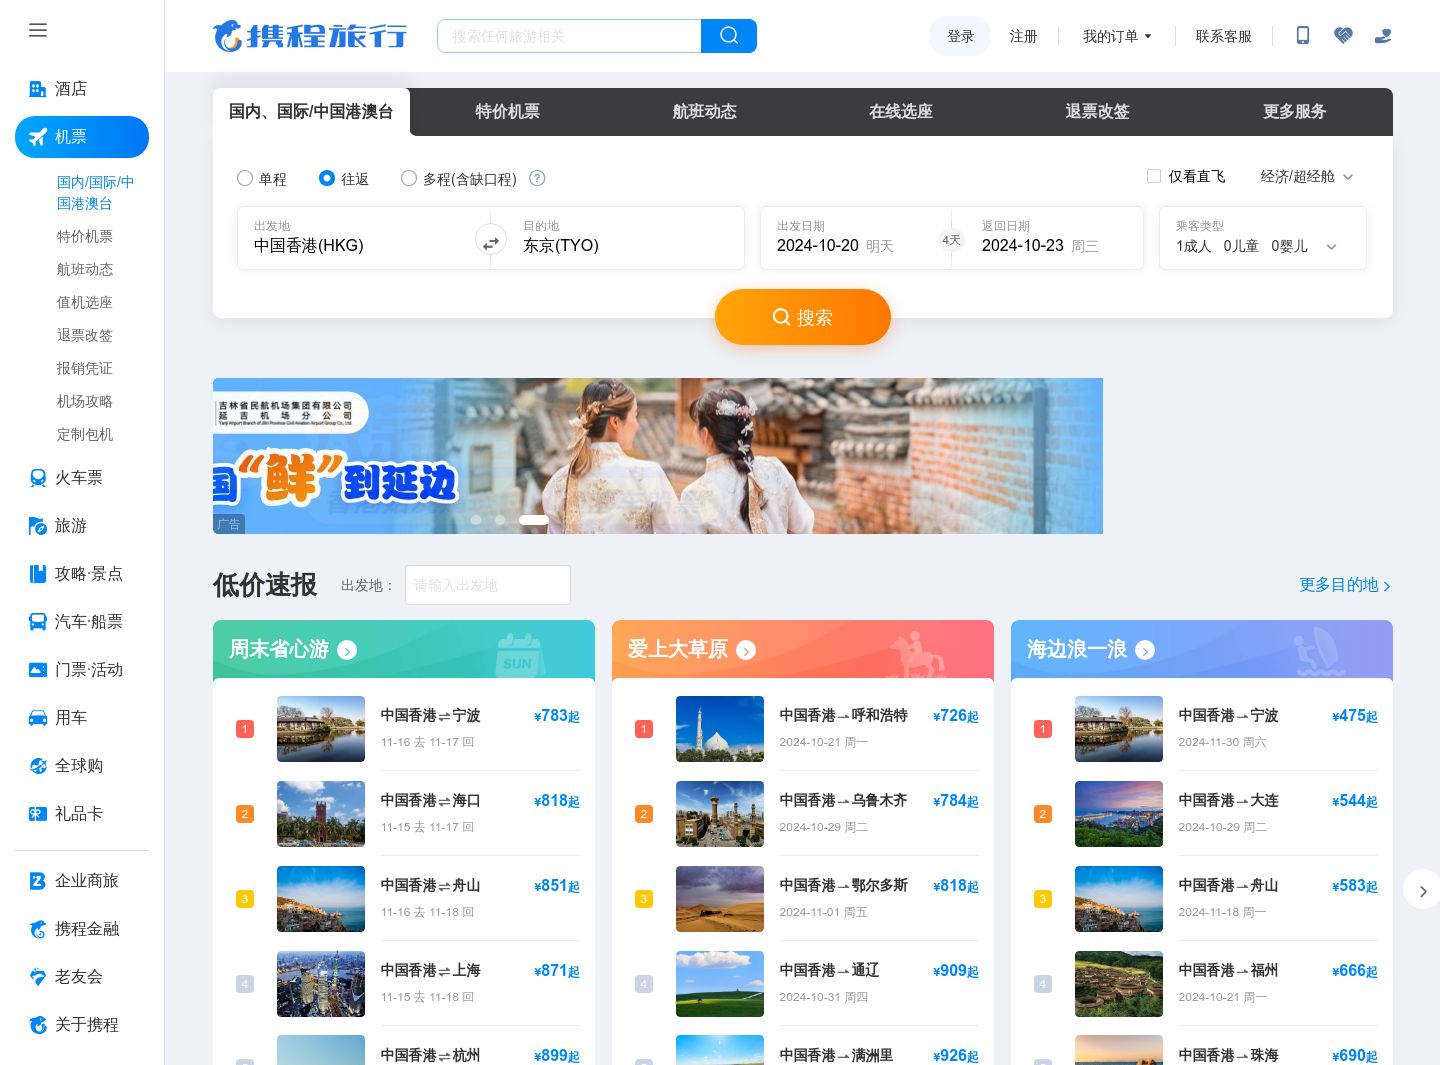
Task: Open the 我的订单 dropdown menu
Action: coord(1117,36)
